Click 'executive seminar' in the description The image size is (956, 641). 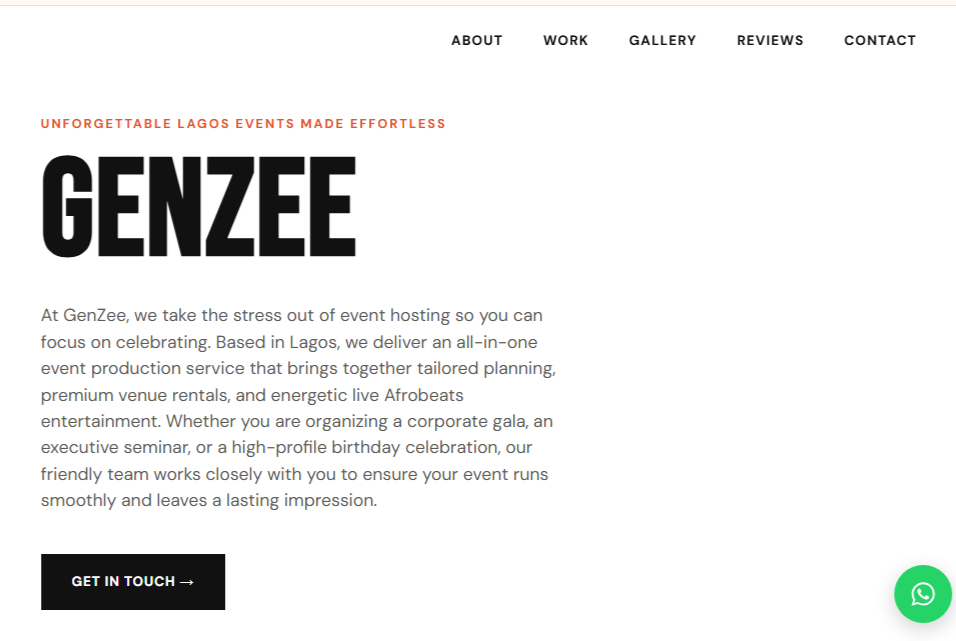point(115,448)
